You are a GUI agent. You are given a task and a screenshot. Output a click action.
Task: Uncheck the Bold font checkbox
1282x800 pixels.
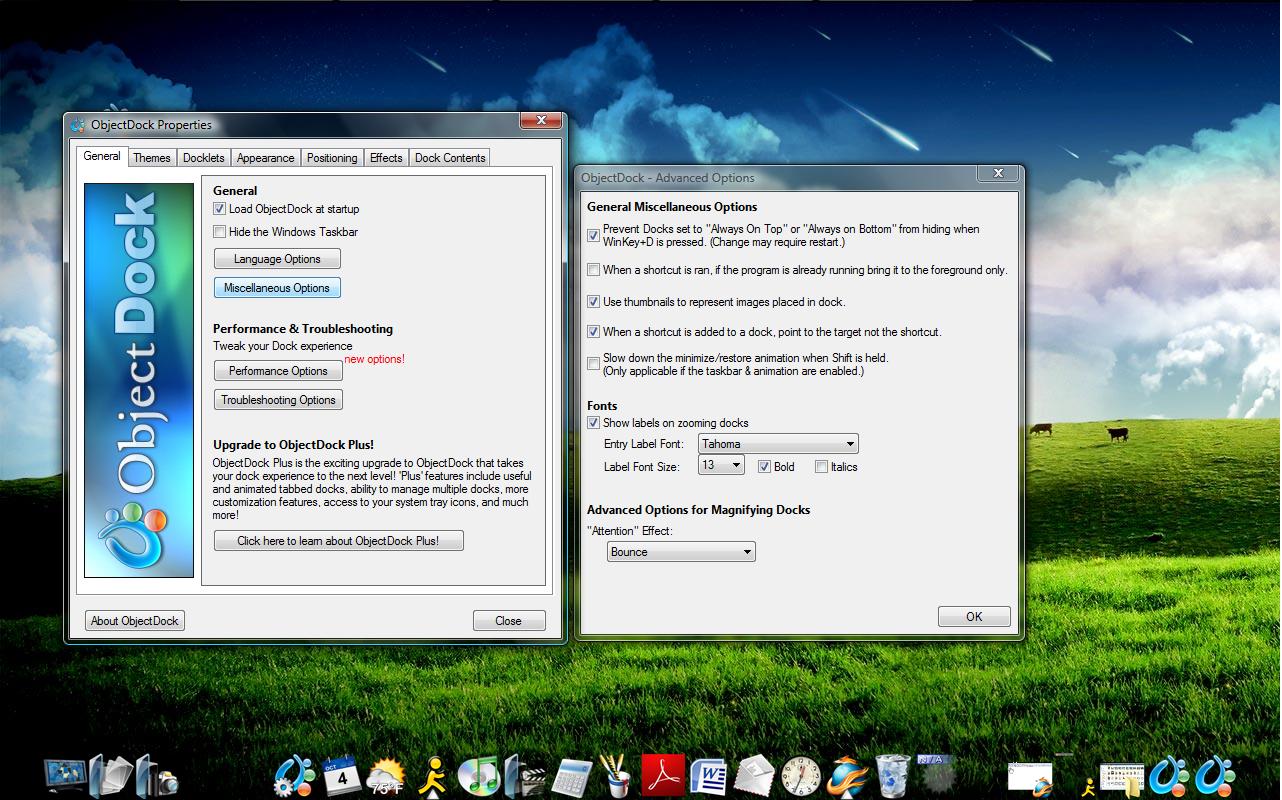[x=765, y=467]
